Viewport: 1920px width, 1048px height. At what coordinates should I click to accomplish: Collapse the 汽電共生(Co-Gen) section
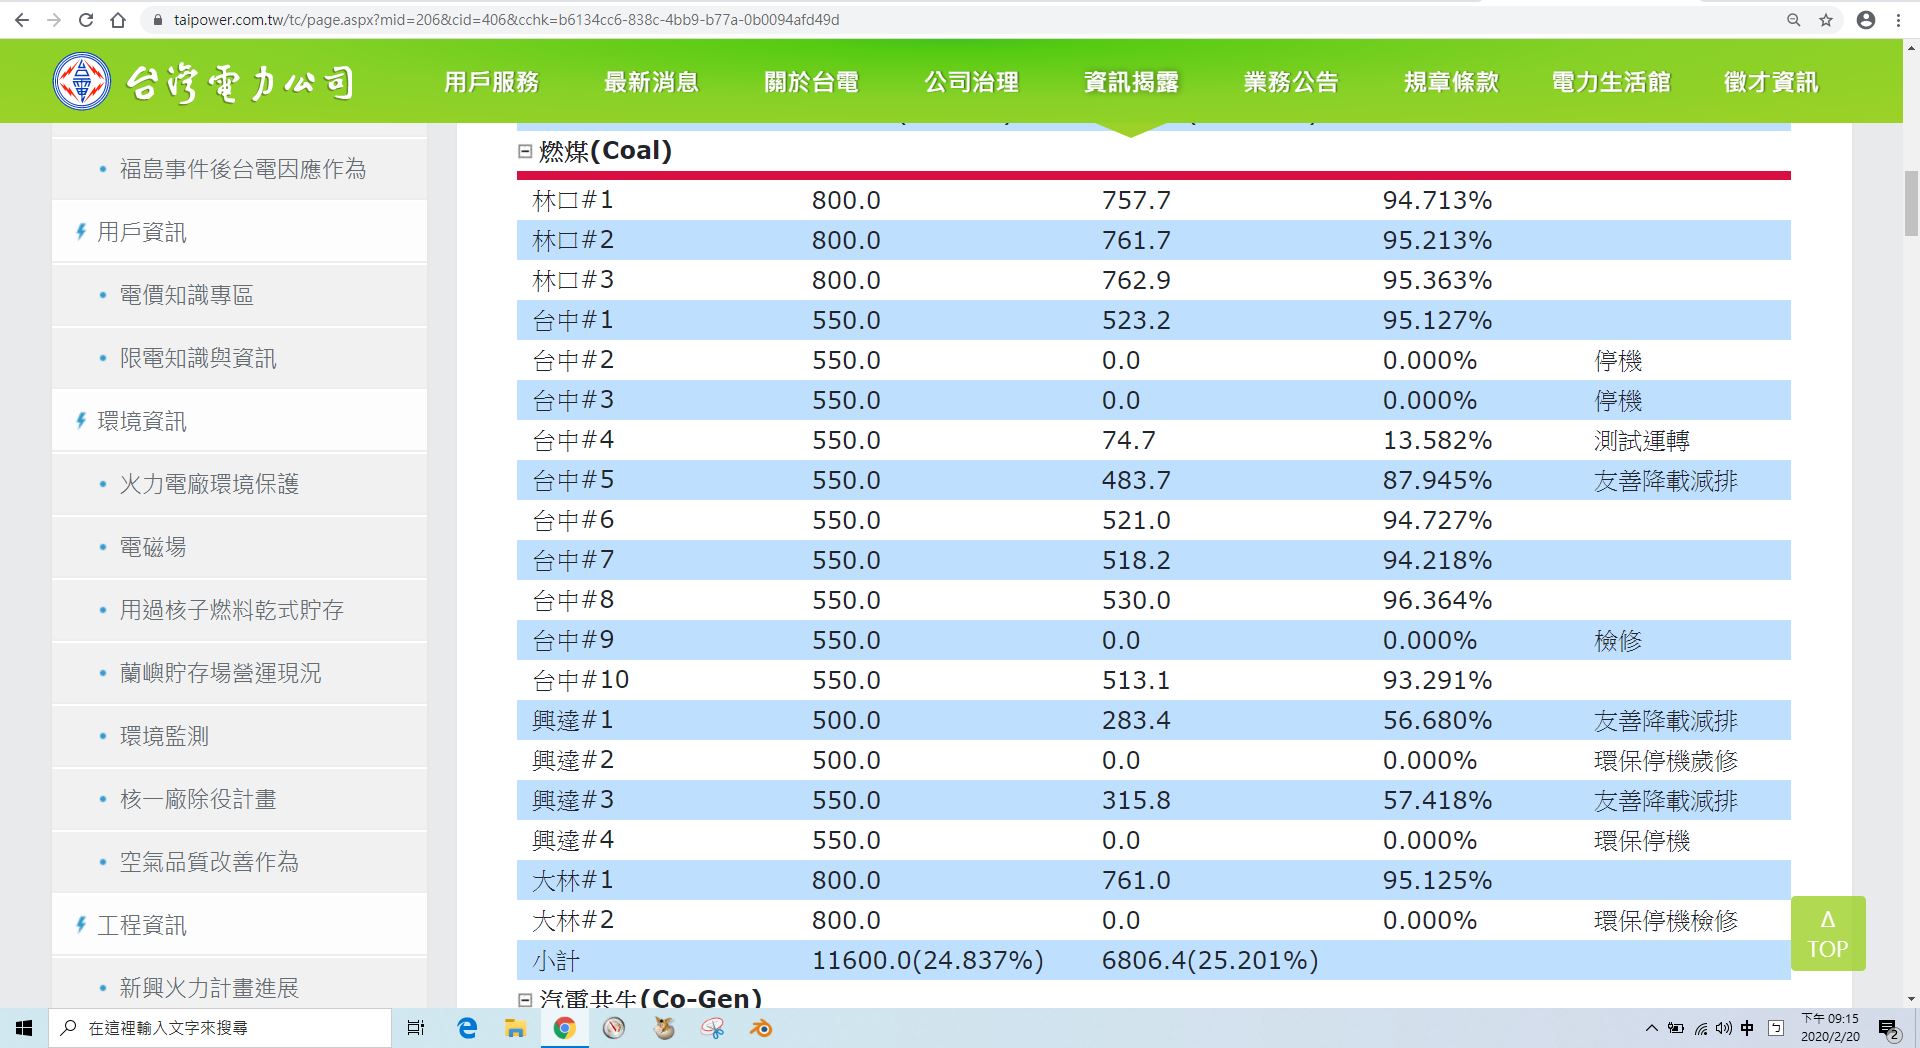pos(525,999)
